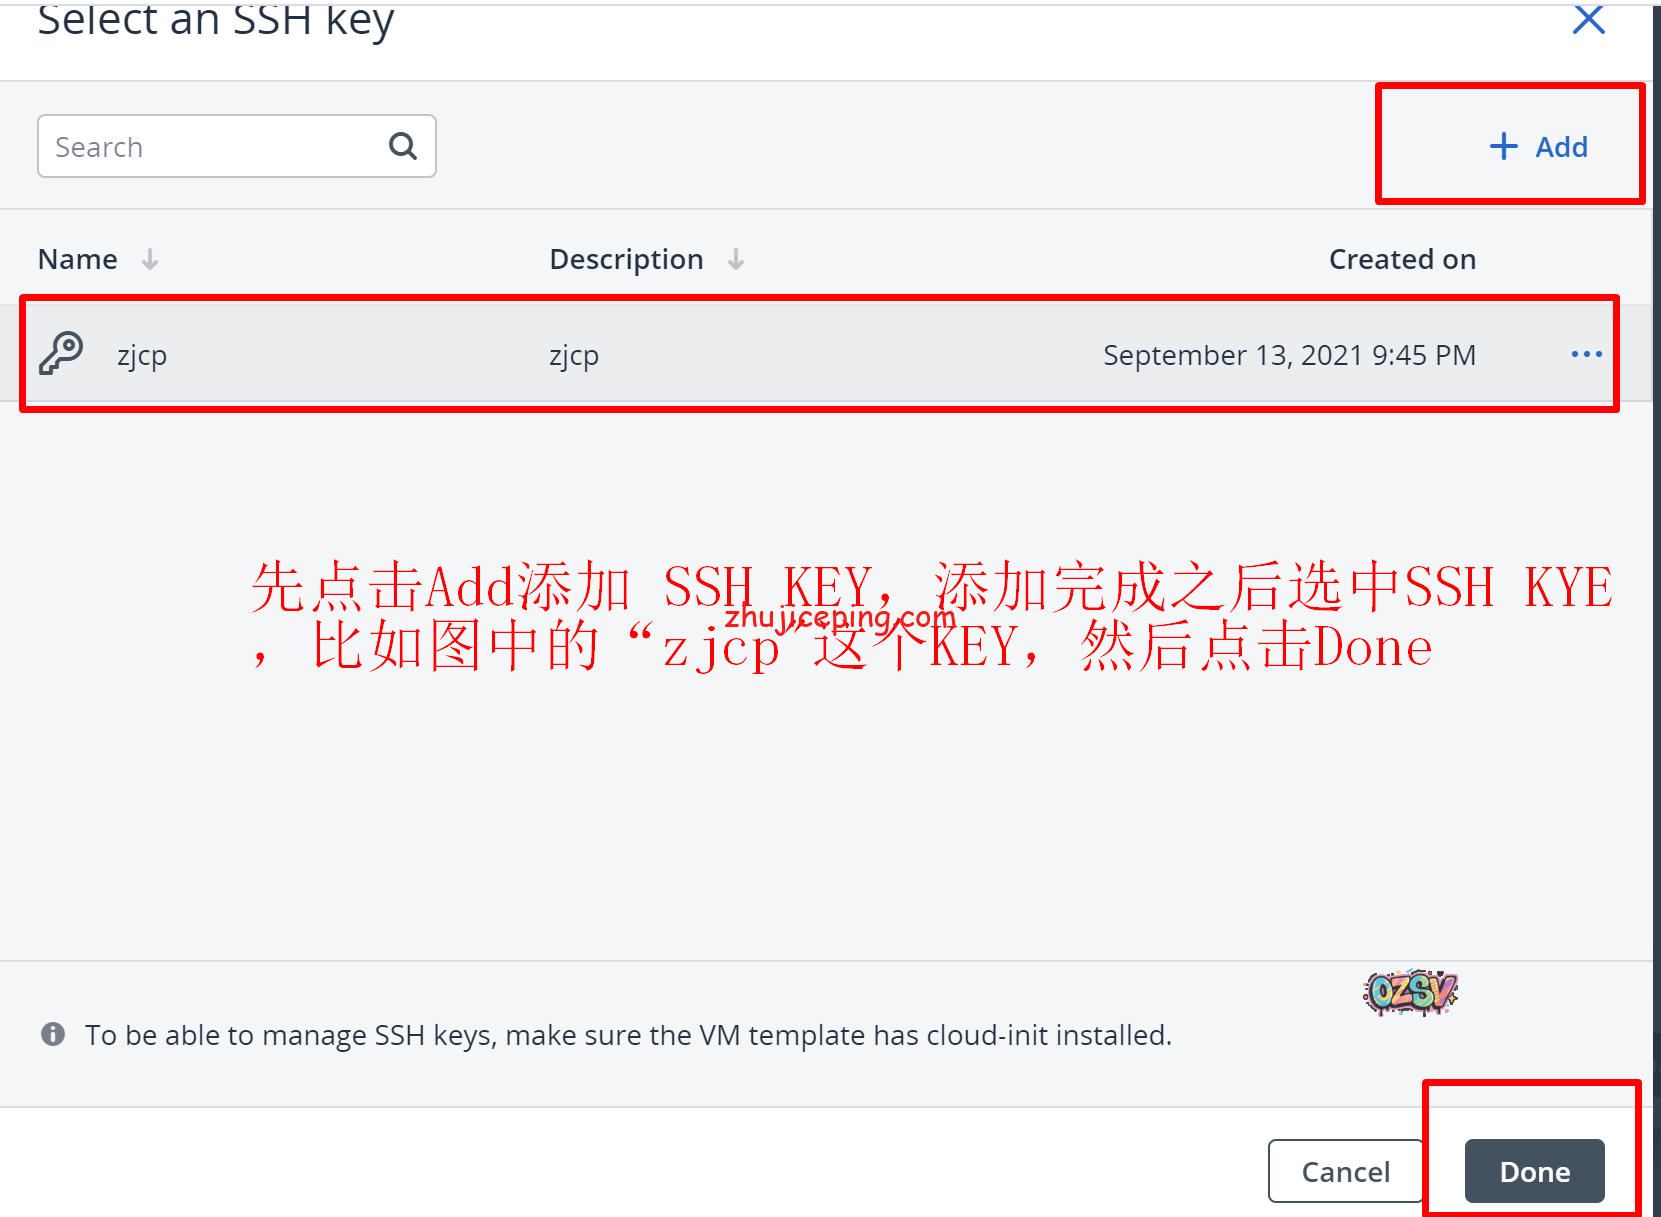Click the OZSV graffiti sticker logo

click(1410, 991)
